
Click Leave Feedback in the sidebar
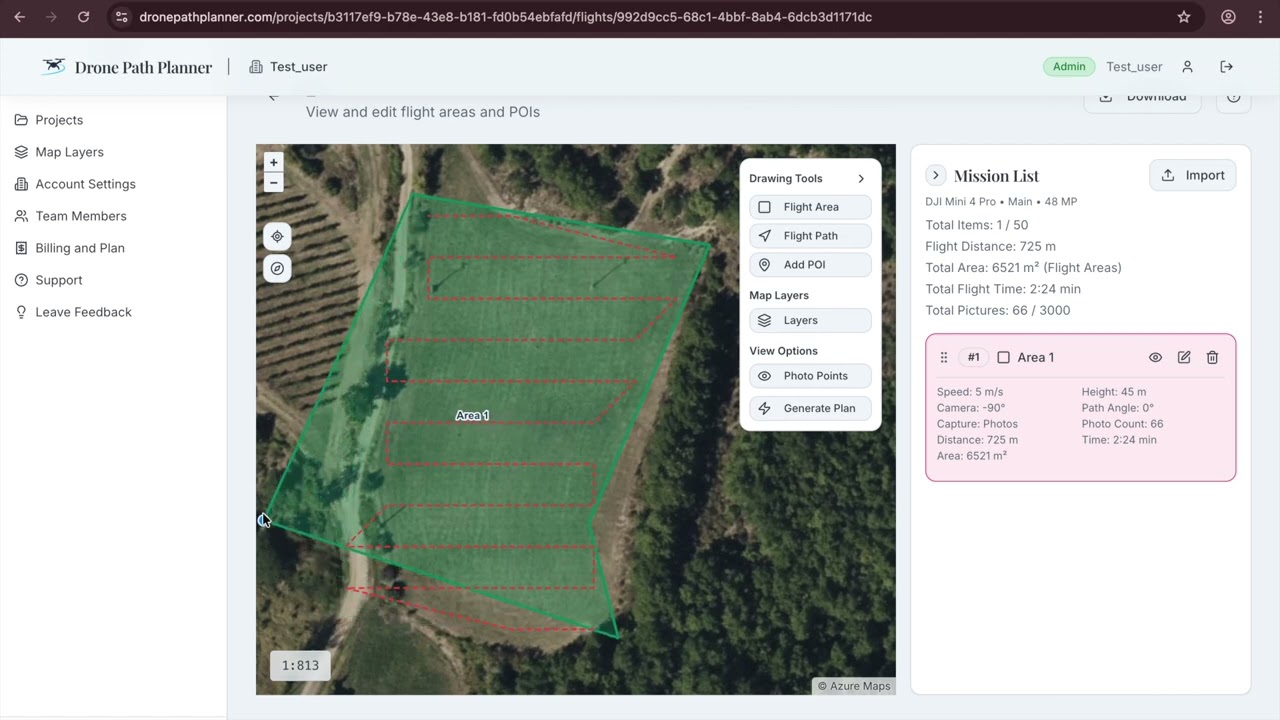pos(83,312)
